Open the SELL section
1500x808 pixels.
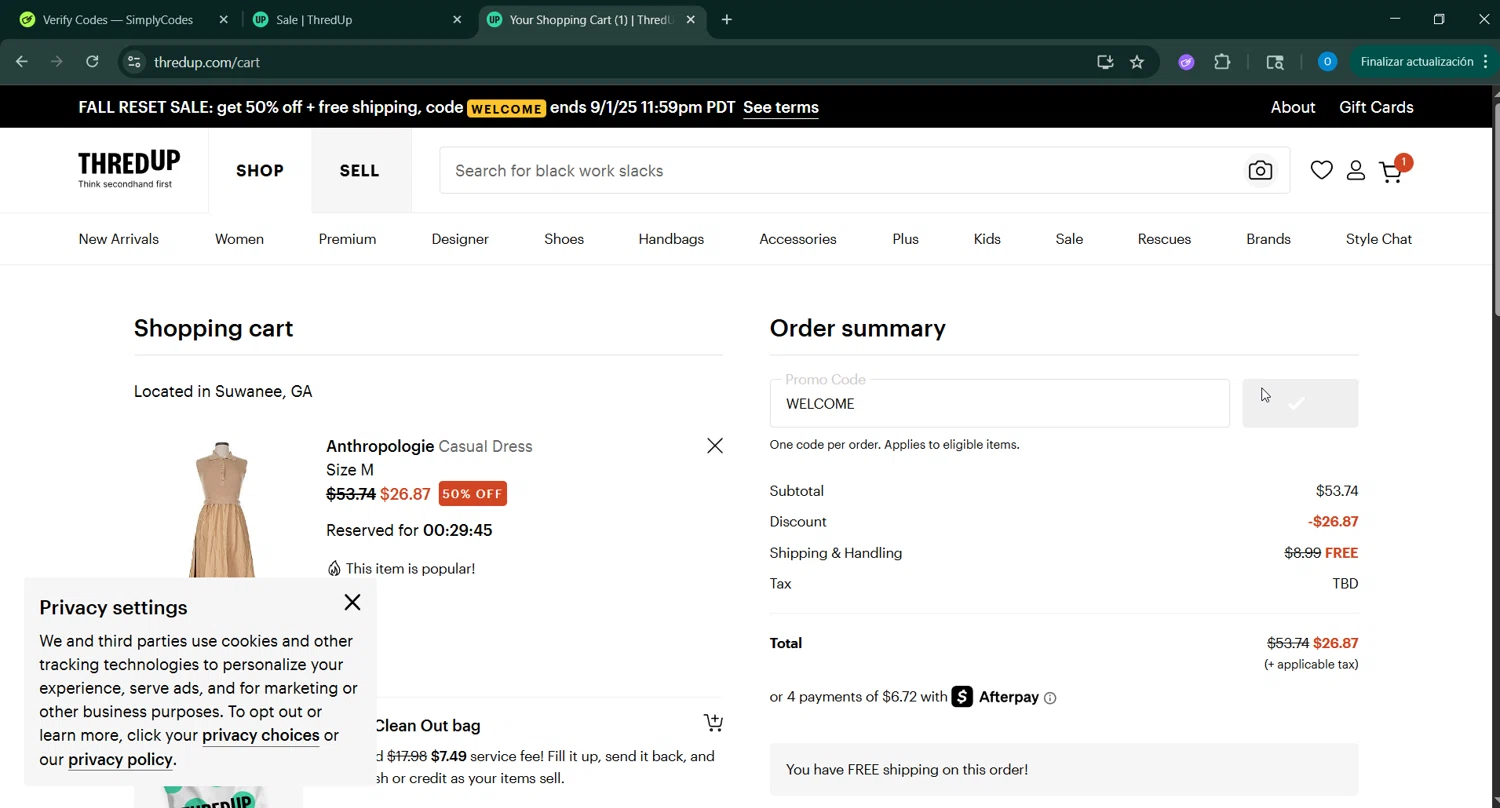pyautogui.click(x=360, y=171)
